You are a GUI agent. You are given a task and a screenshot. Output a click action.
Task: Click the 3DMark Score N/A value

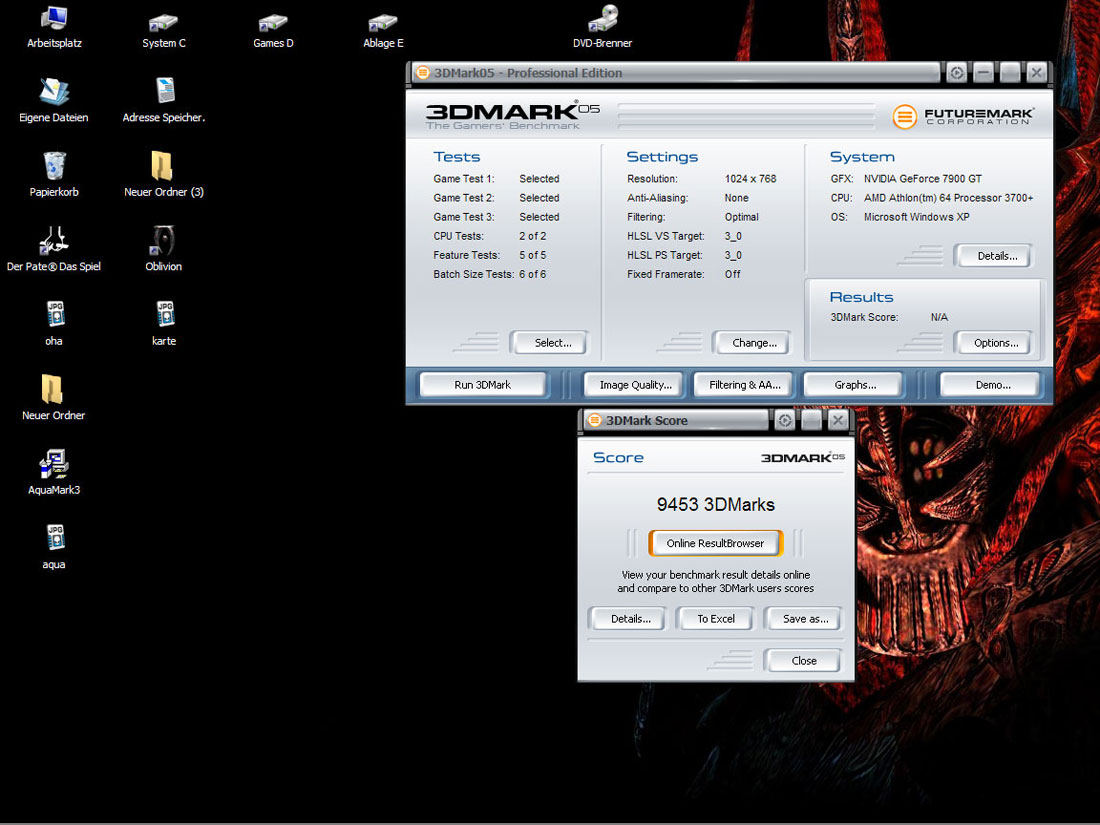point(939,317)
